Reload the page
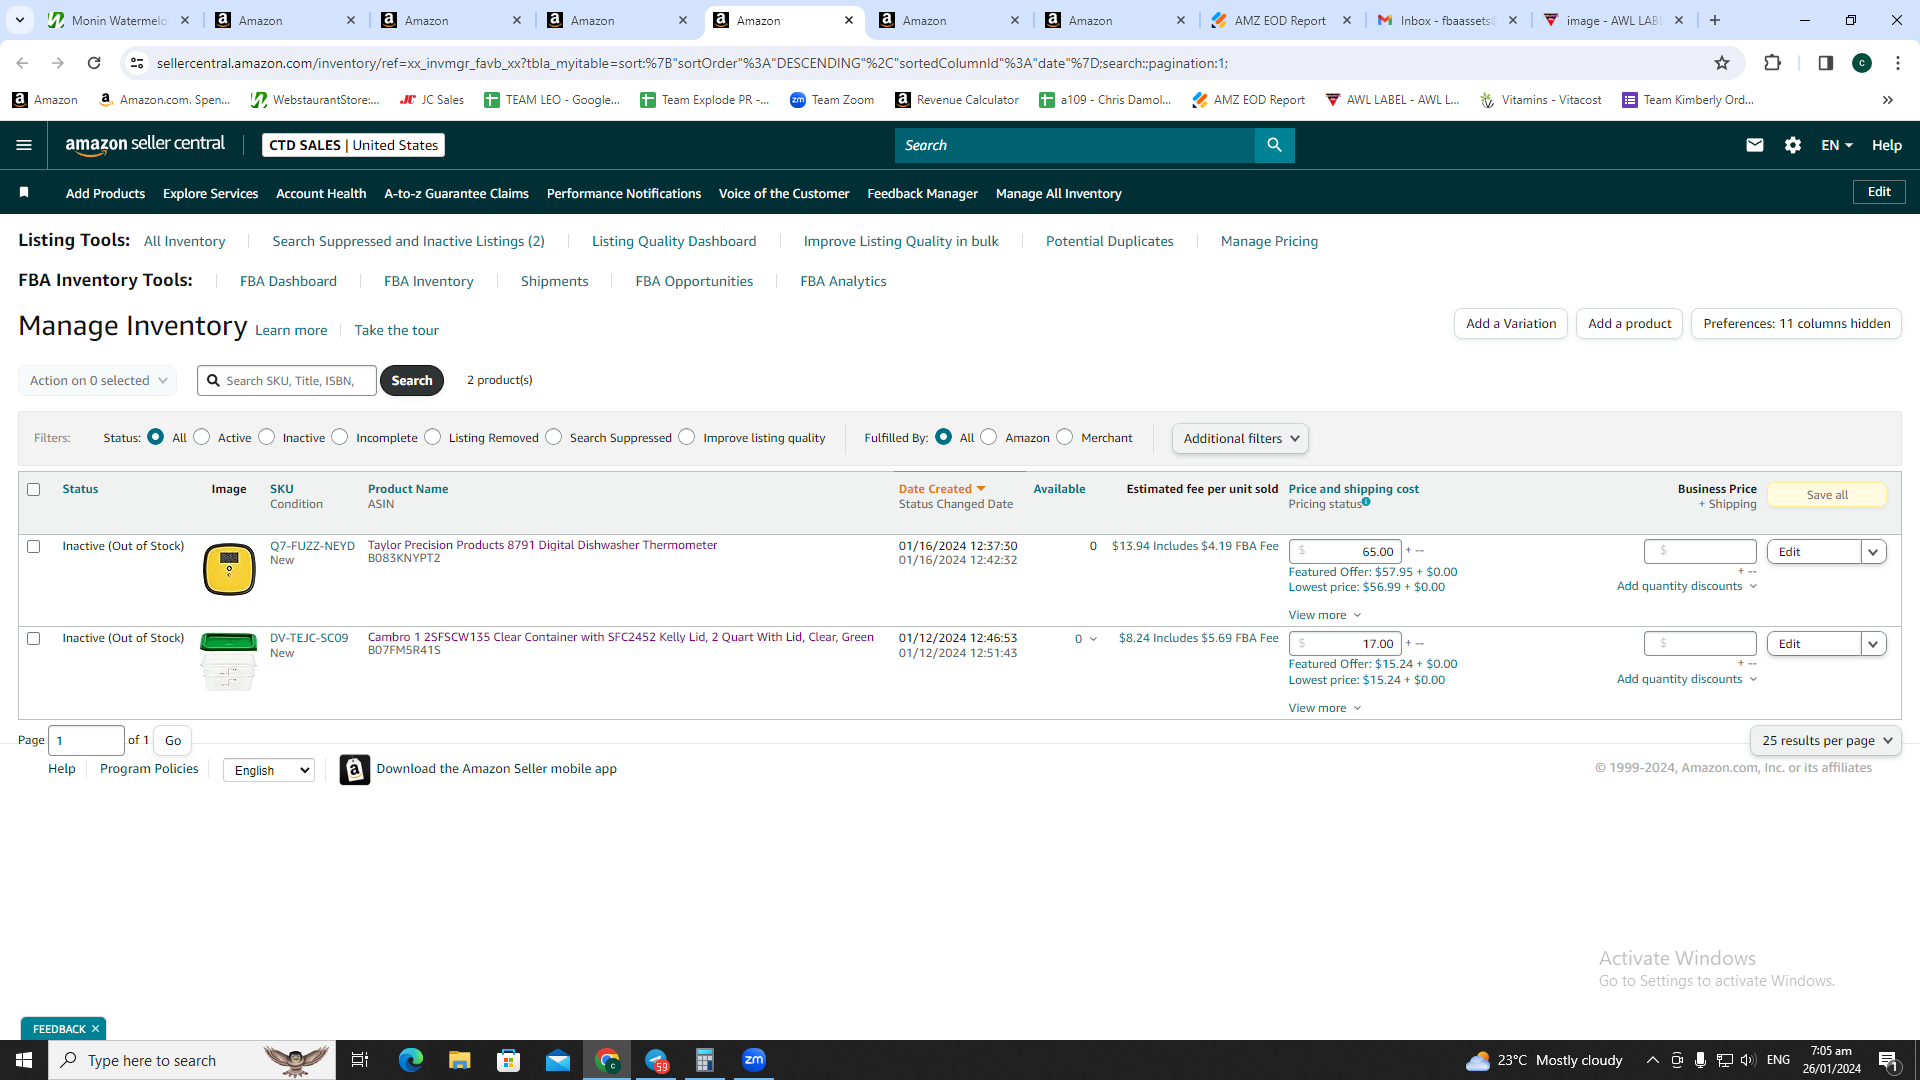 pos(94,63)
